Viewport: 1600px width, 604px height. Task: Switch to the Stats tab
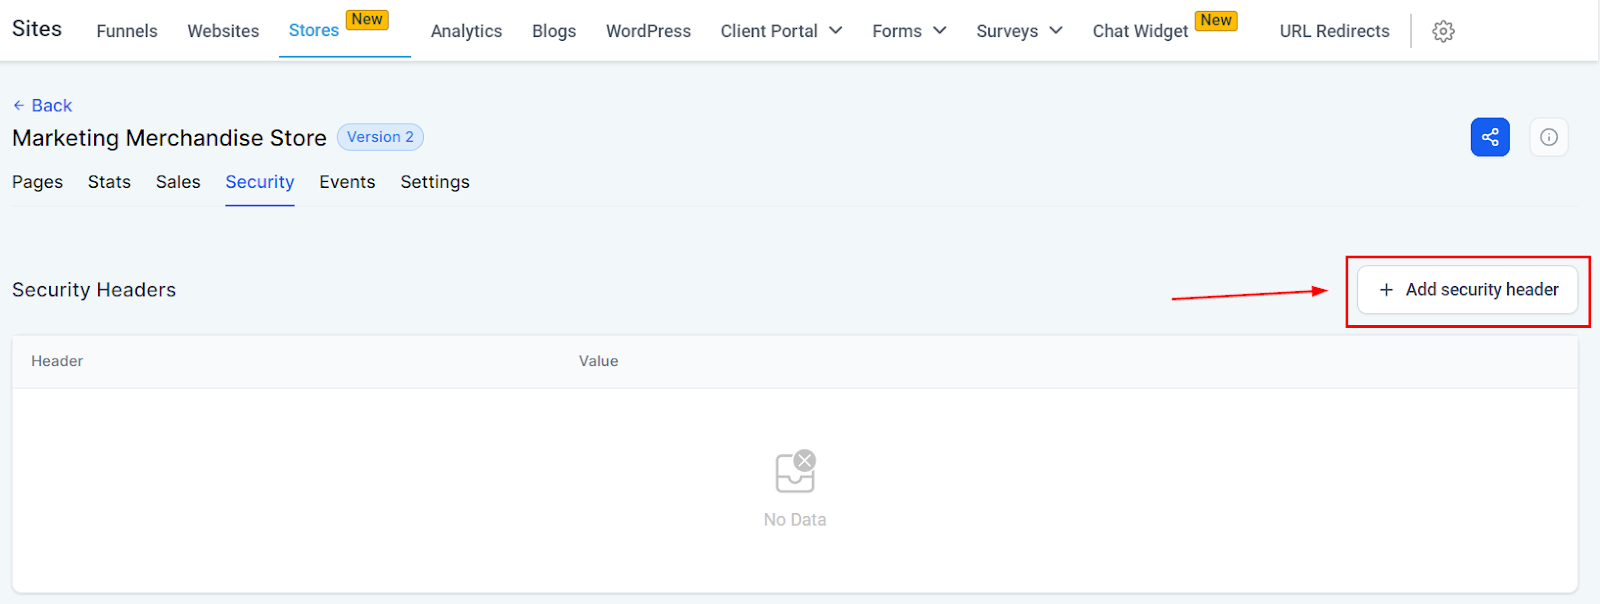click(x=109, y=182)
